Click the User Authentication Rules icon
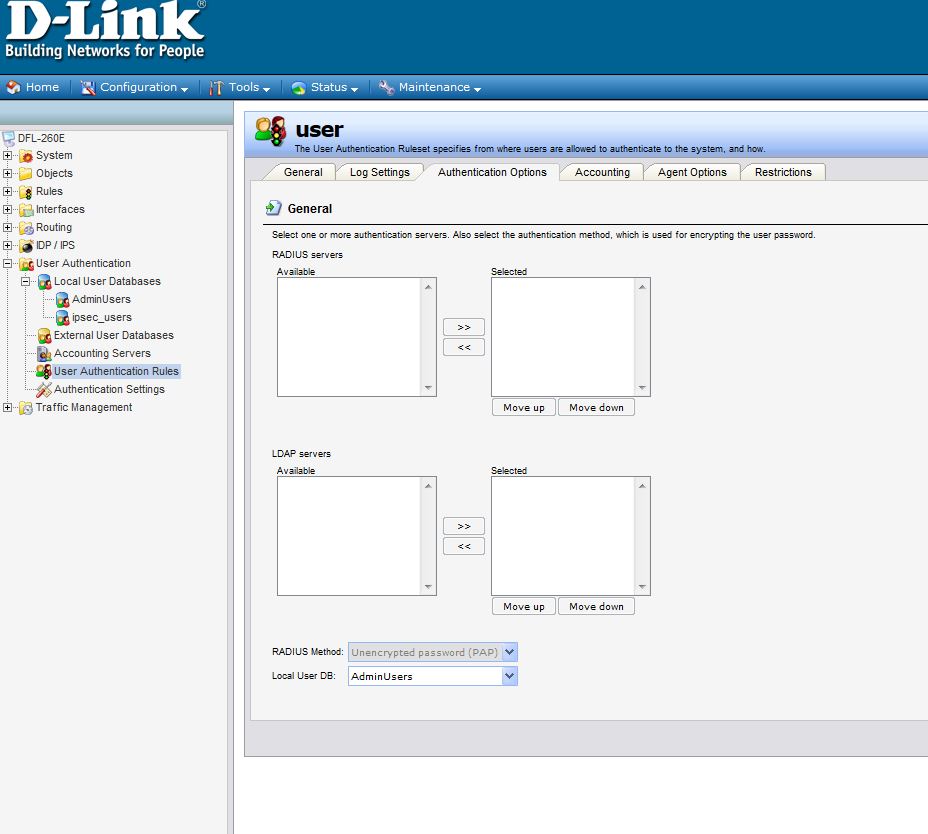928x834 pixels. 44,372
